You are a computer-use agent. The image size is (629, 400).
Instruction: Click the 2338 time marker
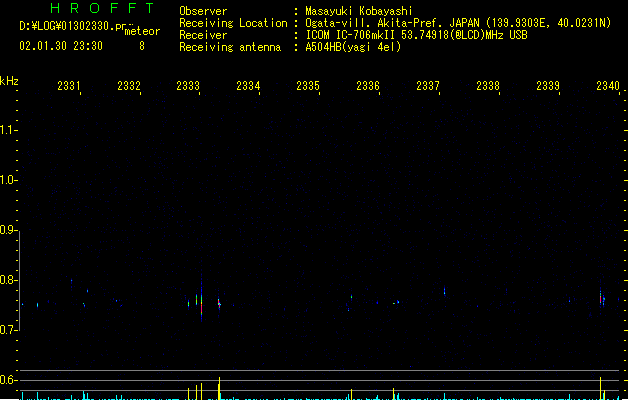click(x=488, y=86)
